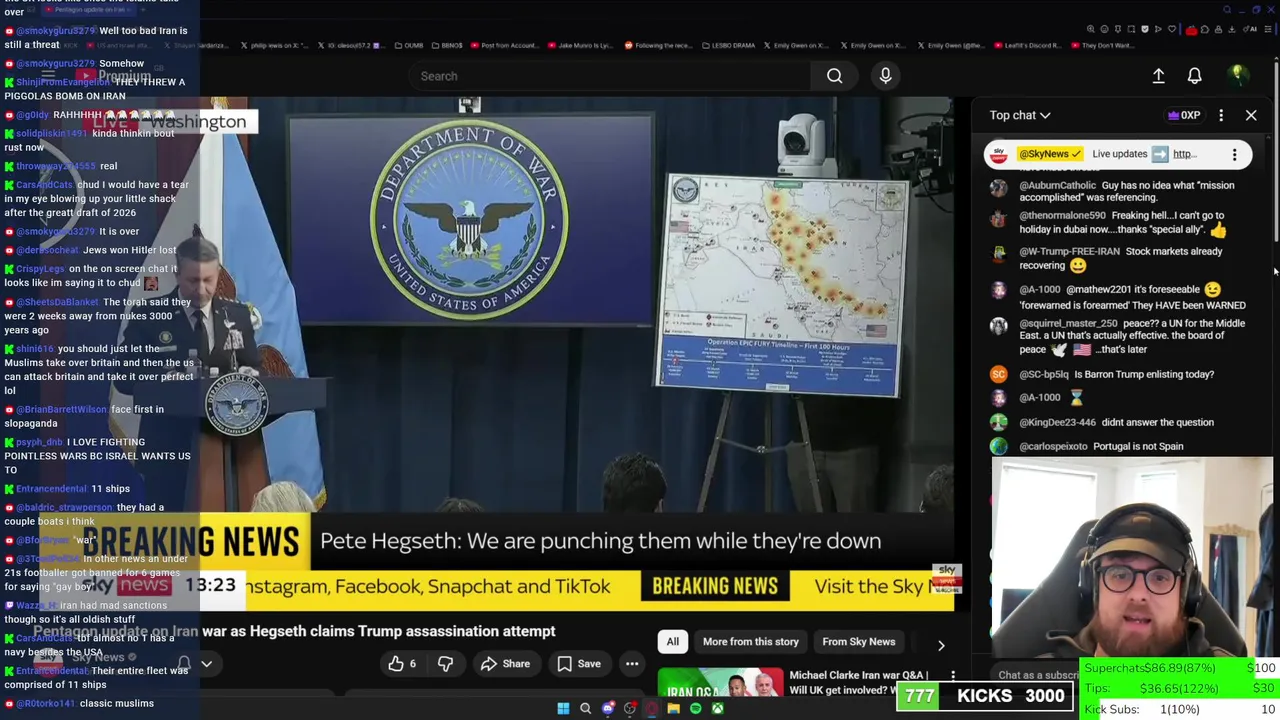The width and height of the screenshot is (1280, 720).
Task: Save the video to a playlist
Action: [x=579, y=664]
